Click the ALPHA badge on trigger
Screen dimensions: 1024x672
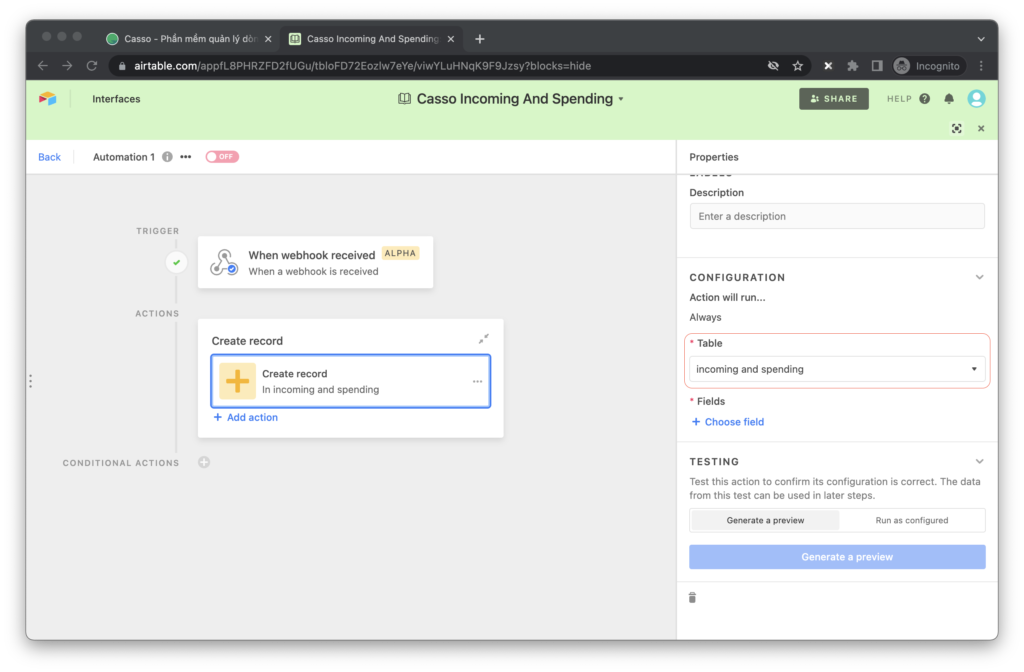tap(400, 253)
